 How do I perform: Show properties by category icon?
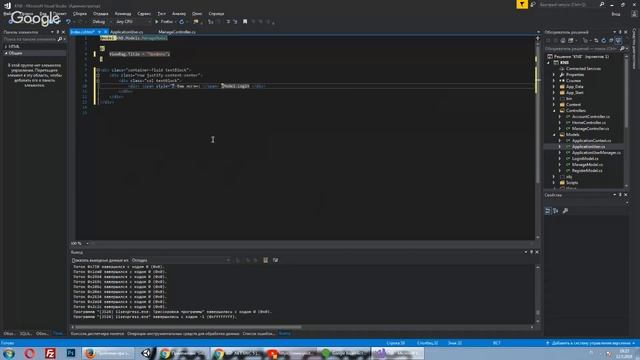(548, 211)
